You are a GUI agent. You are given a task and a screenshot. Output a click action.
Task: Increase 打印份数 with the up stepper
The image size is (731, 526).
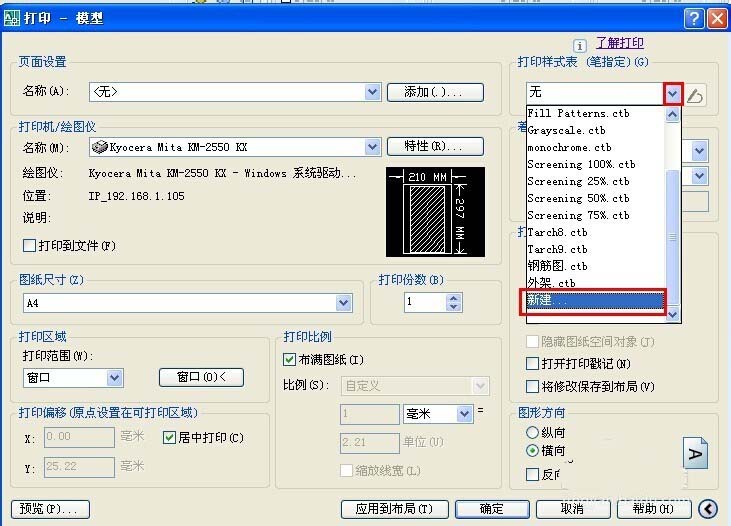tap(453, 298)
